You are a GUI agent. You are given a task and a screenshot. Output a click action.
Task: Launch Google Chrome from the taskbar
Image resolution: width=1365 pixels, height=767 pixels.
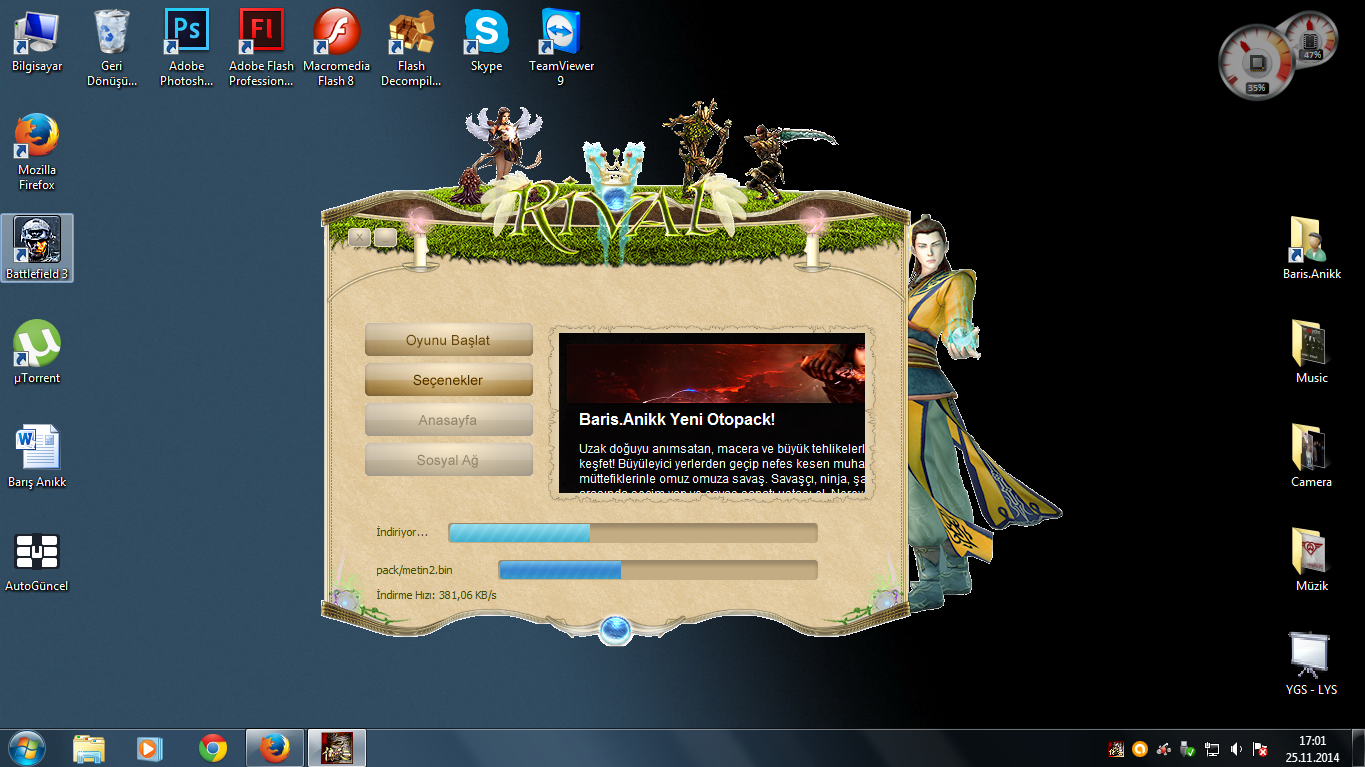coord(212,748)
